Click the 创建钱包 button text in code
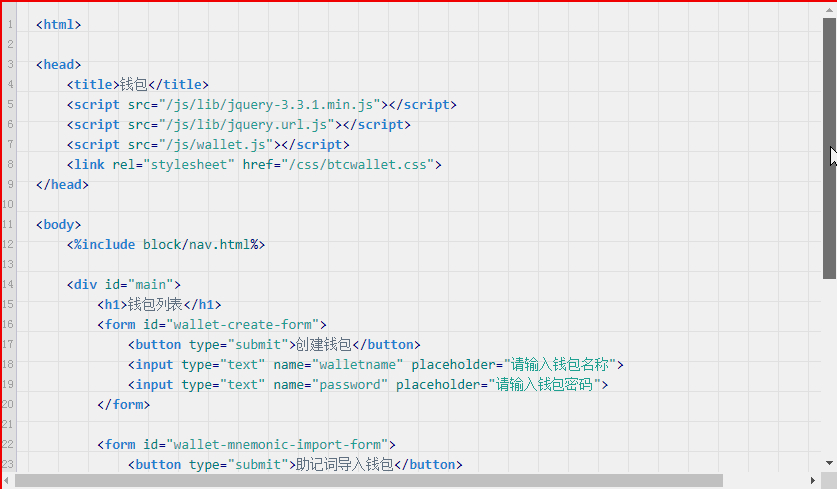The image size is (837, 489). 322,345
